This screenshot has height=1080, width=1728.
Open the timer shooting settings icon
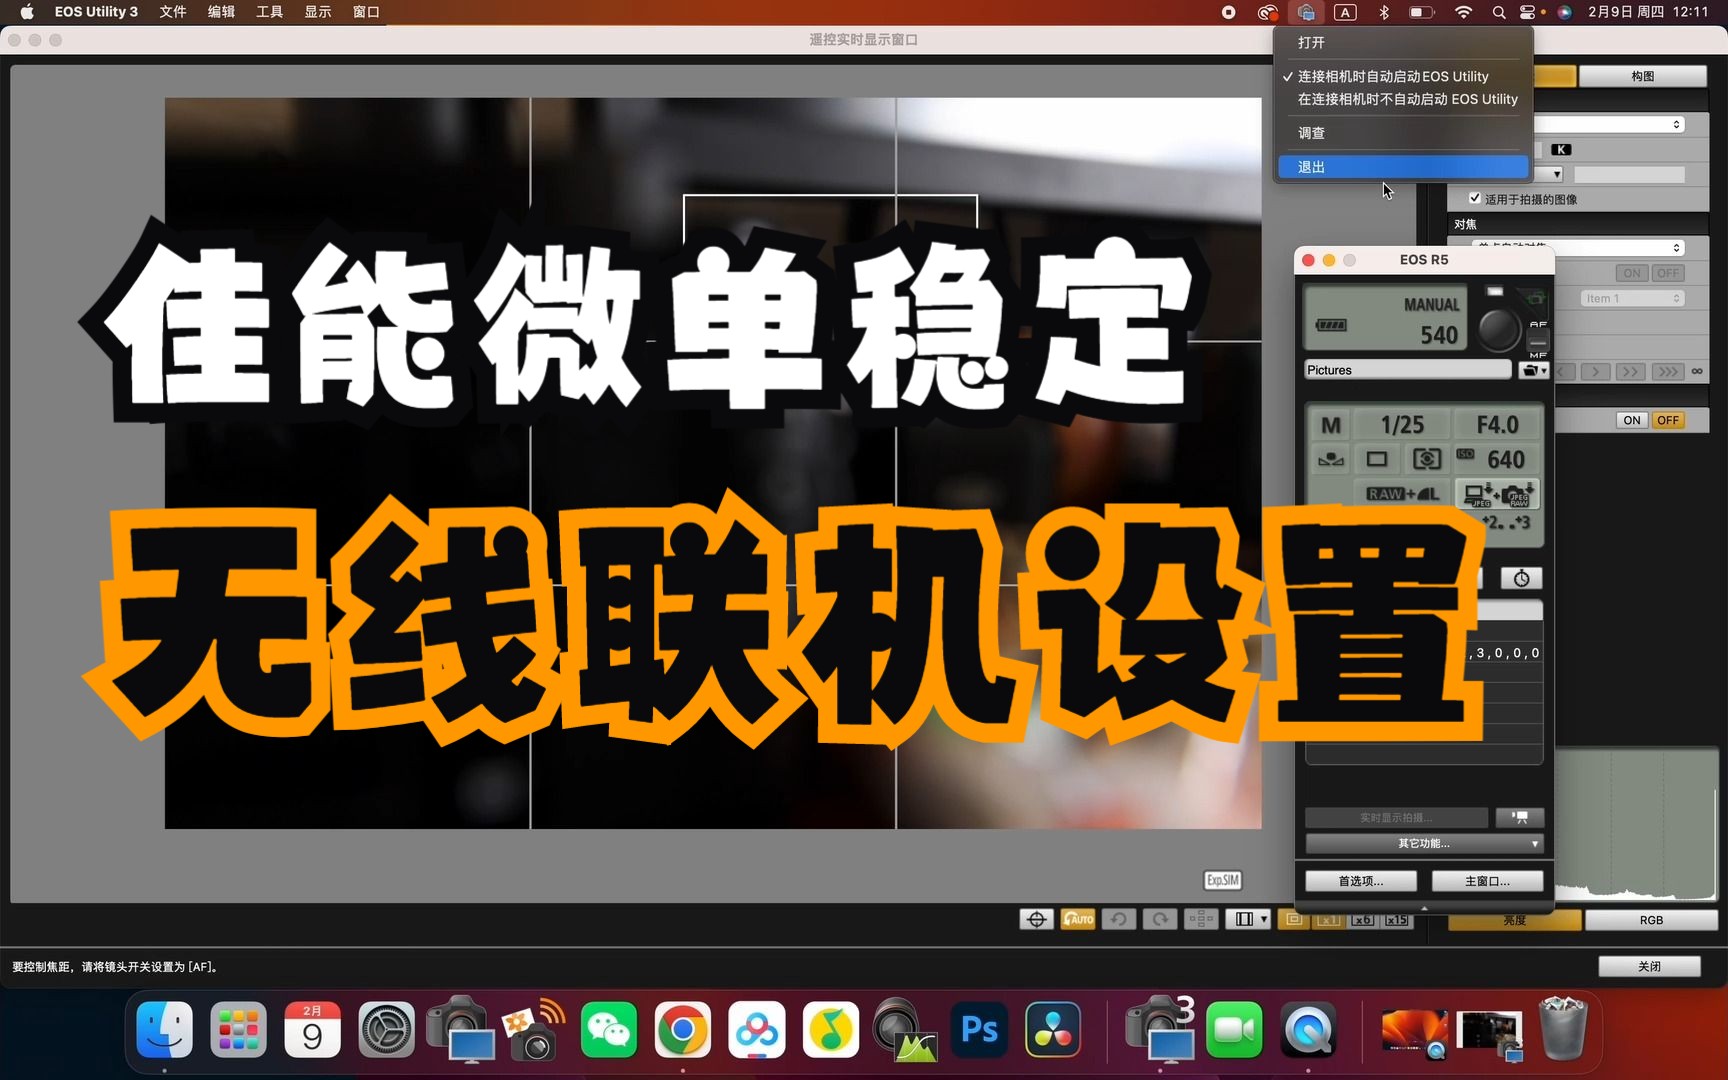point(1521,578)
